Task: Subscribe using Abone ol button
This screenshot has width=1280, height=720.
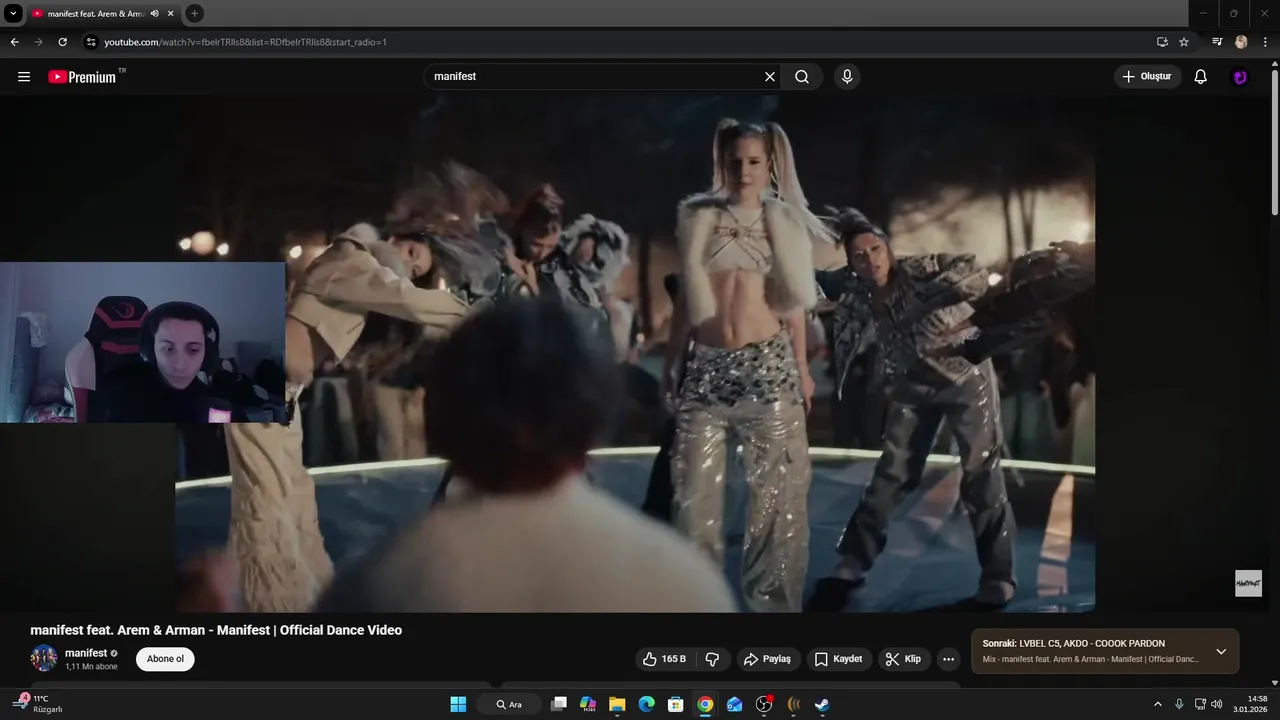Action: pyautogui.click(x=165, y=659)
